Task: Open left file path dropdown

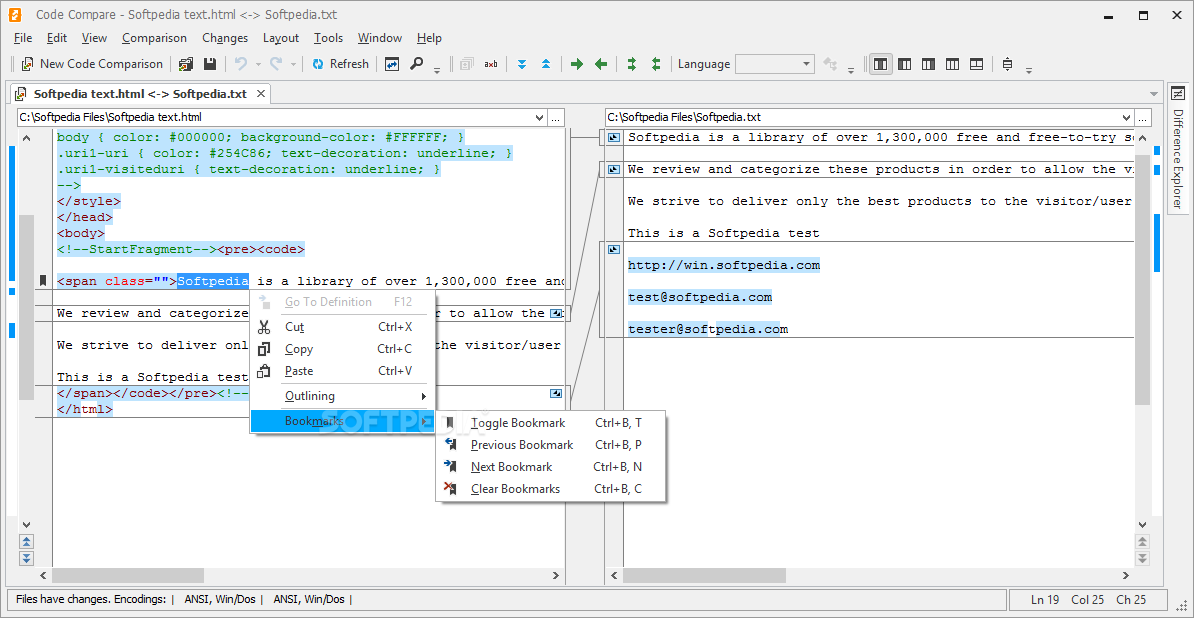Action: point(540,117)
